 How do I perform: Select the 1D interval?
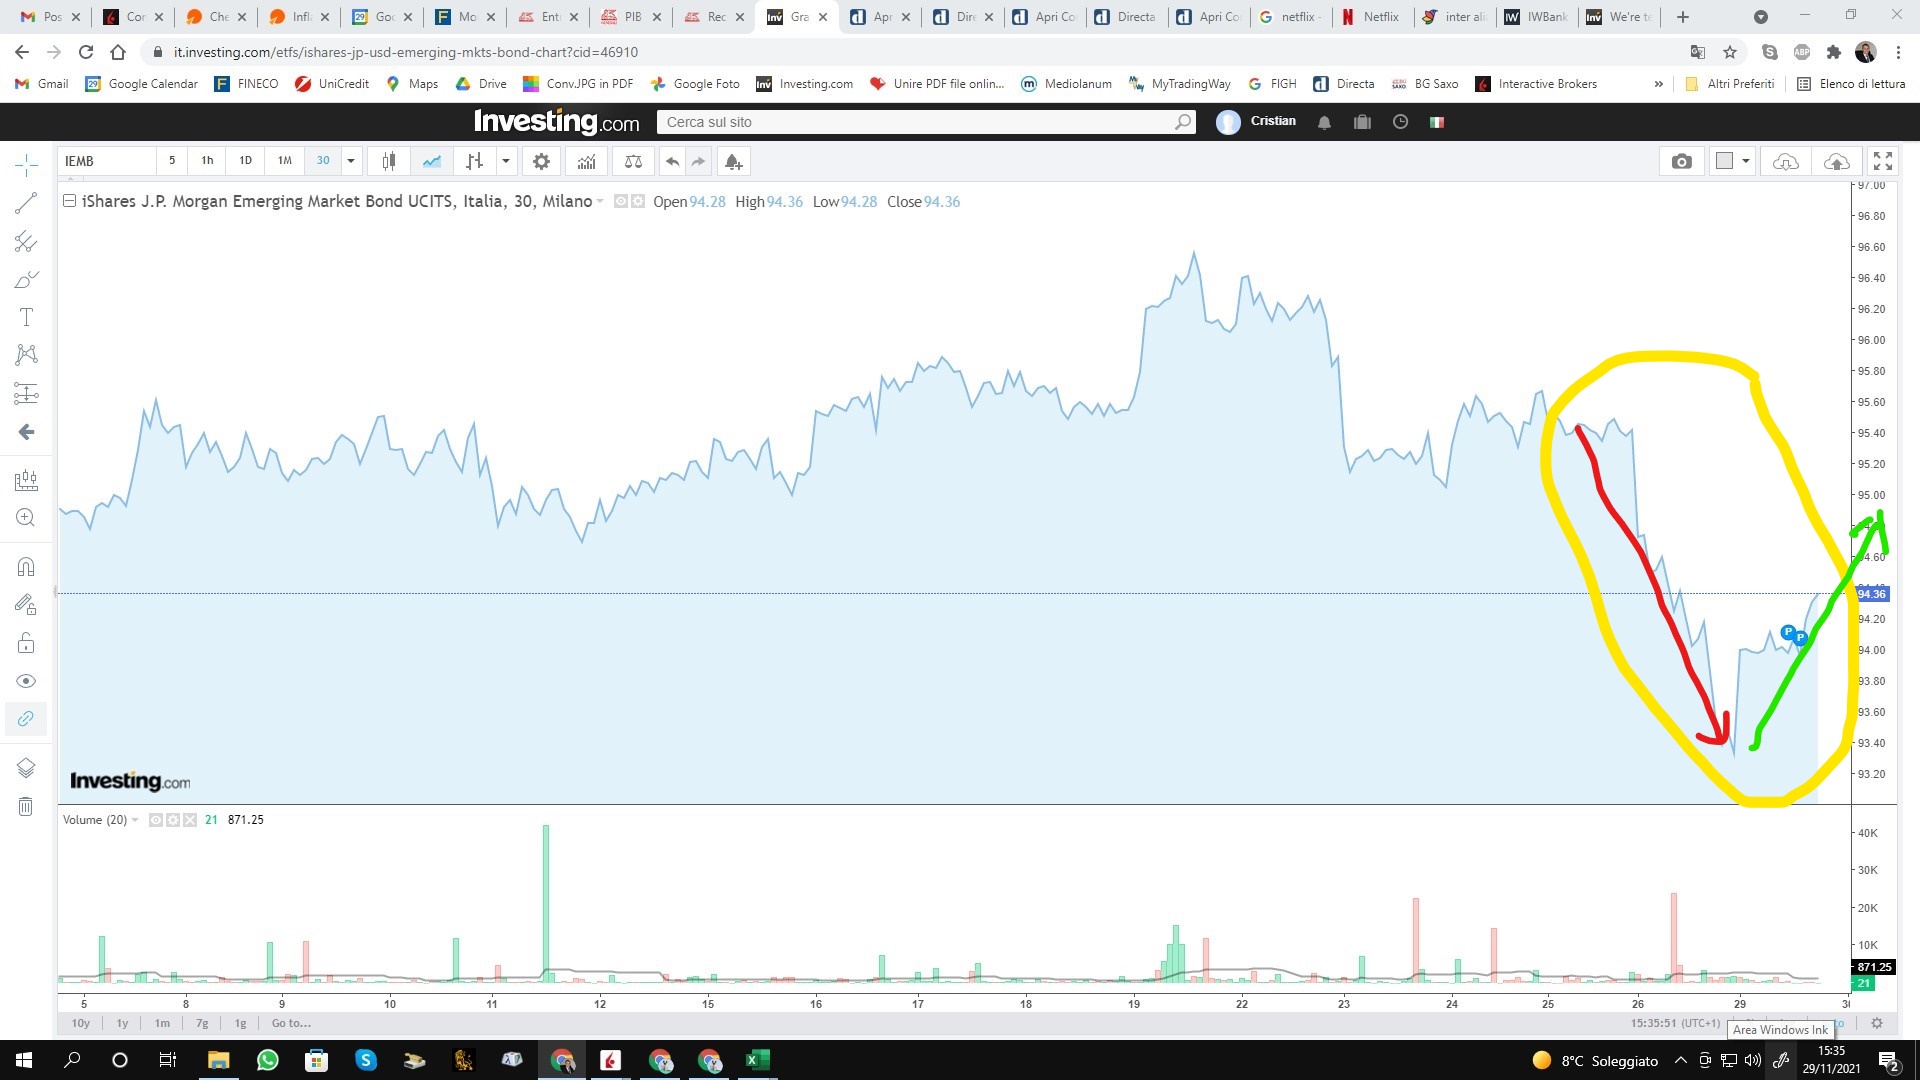click(245, 160)
